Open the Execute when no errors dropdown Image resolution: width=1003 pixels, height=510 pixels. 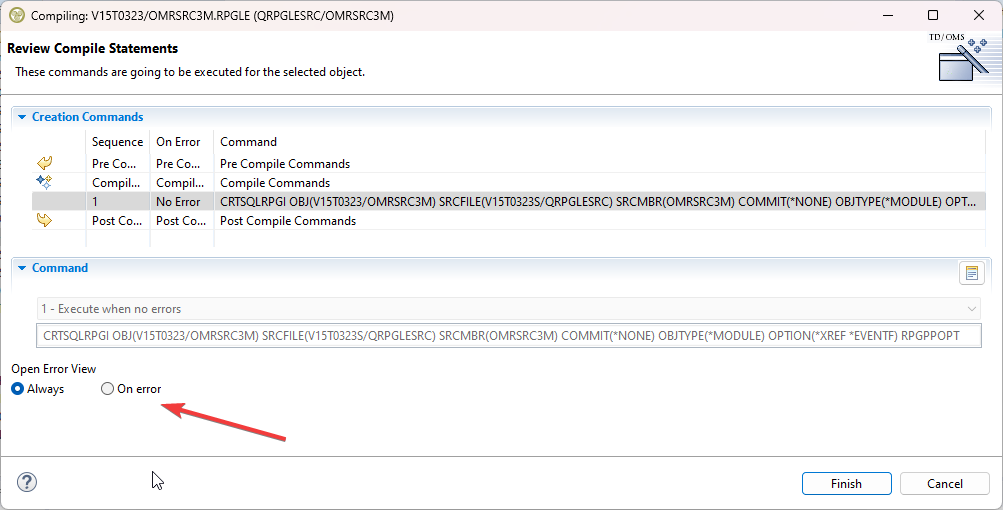click(x=508, y=309)
